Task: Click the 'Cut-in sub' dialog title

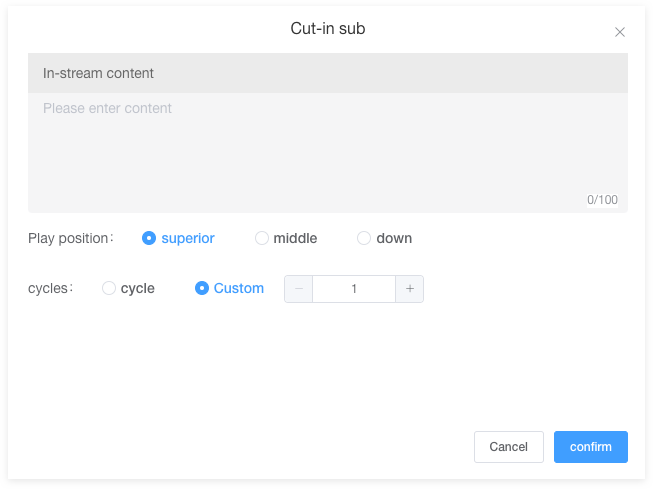Action: coord(327,29)
